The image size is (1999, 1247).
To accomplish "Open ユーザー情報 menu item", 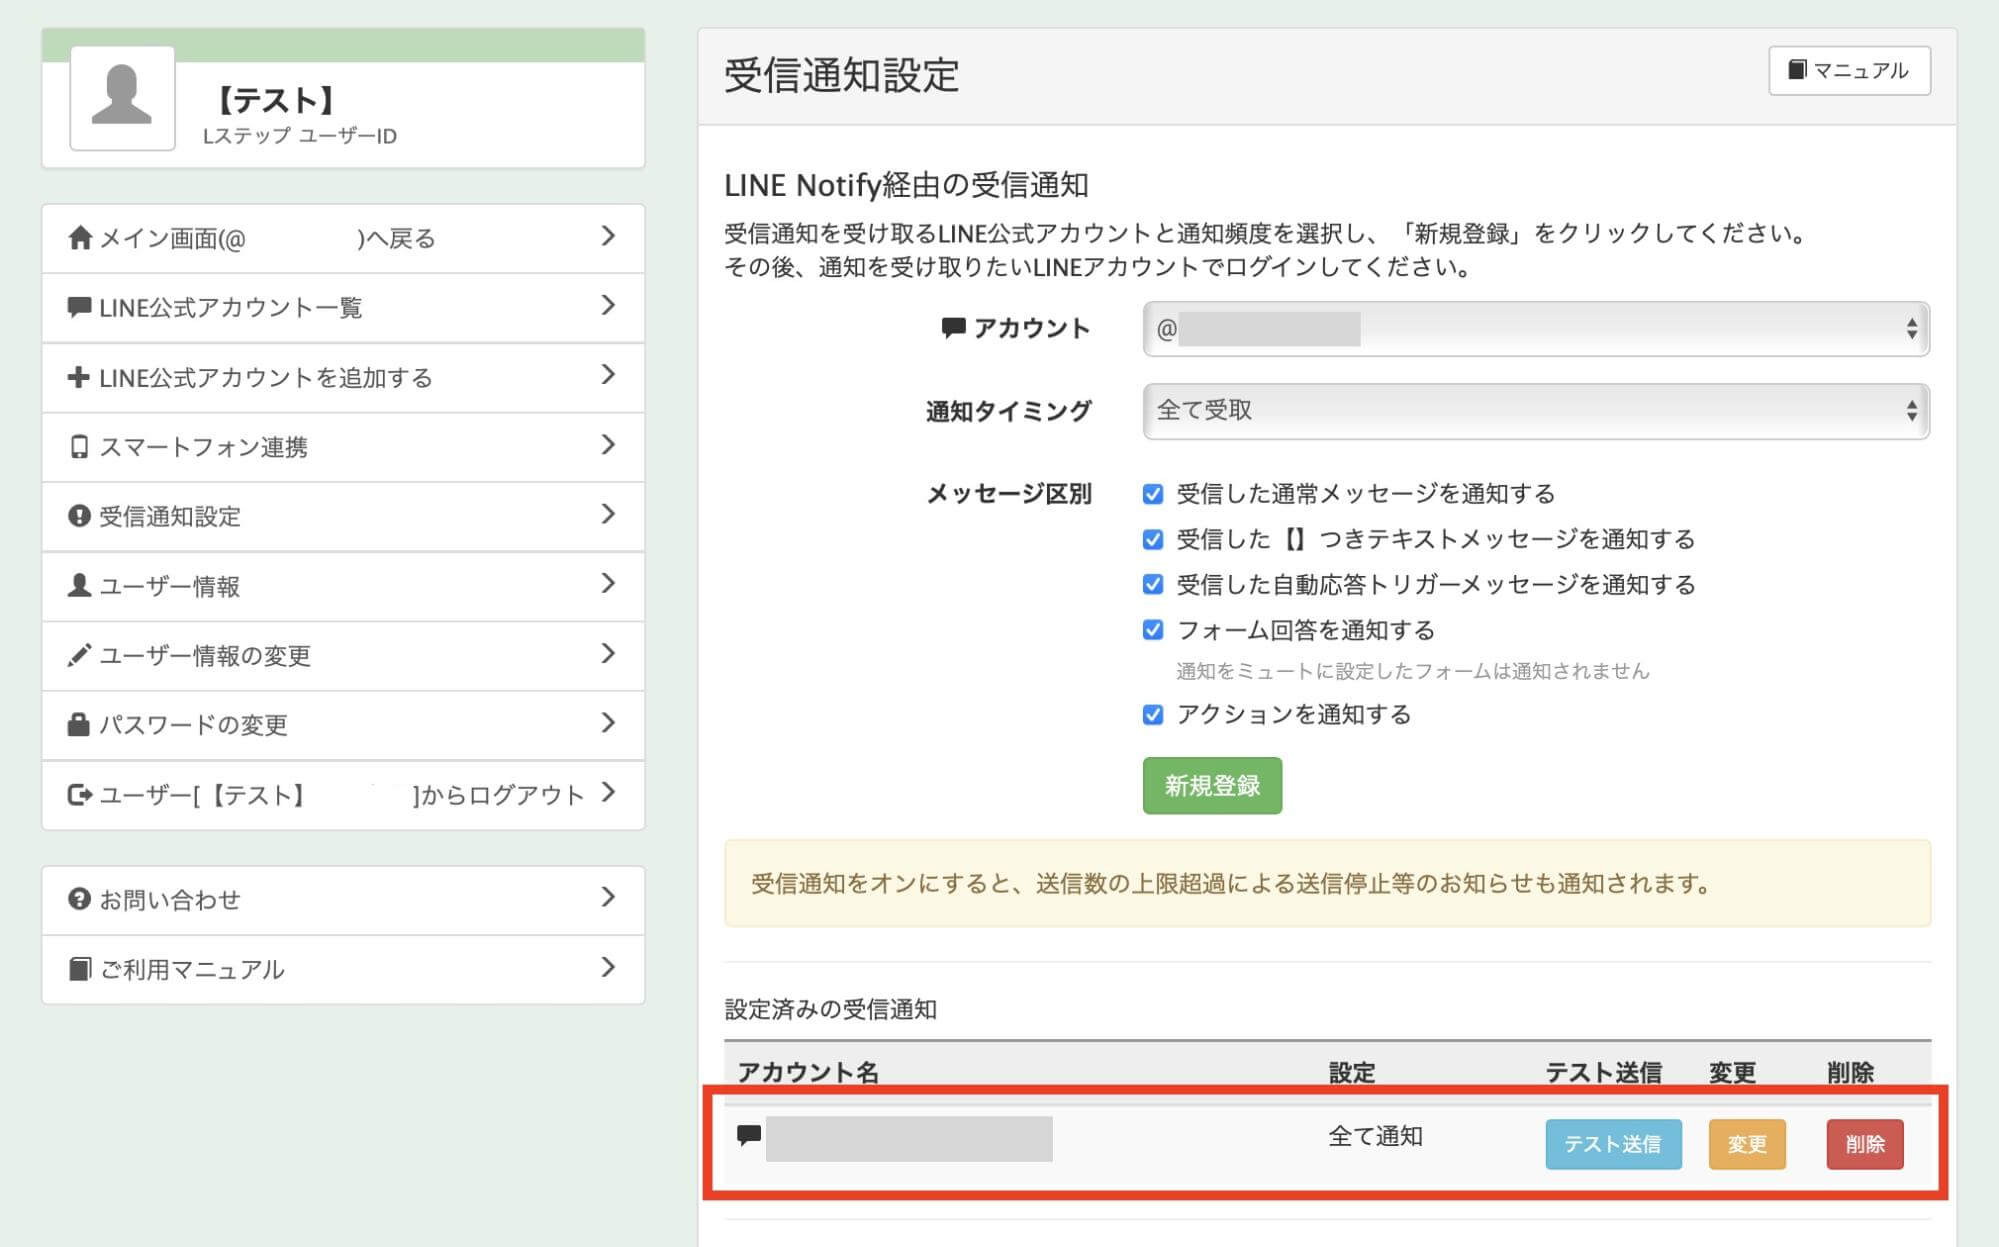I will tap(343, 586).
